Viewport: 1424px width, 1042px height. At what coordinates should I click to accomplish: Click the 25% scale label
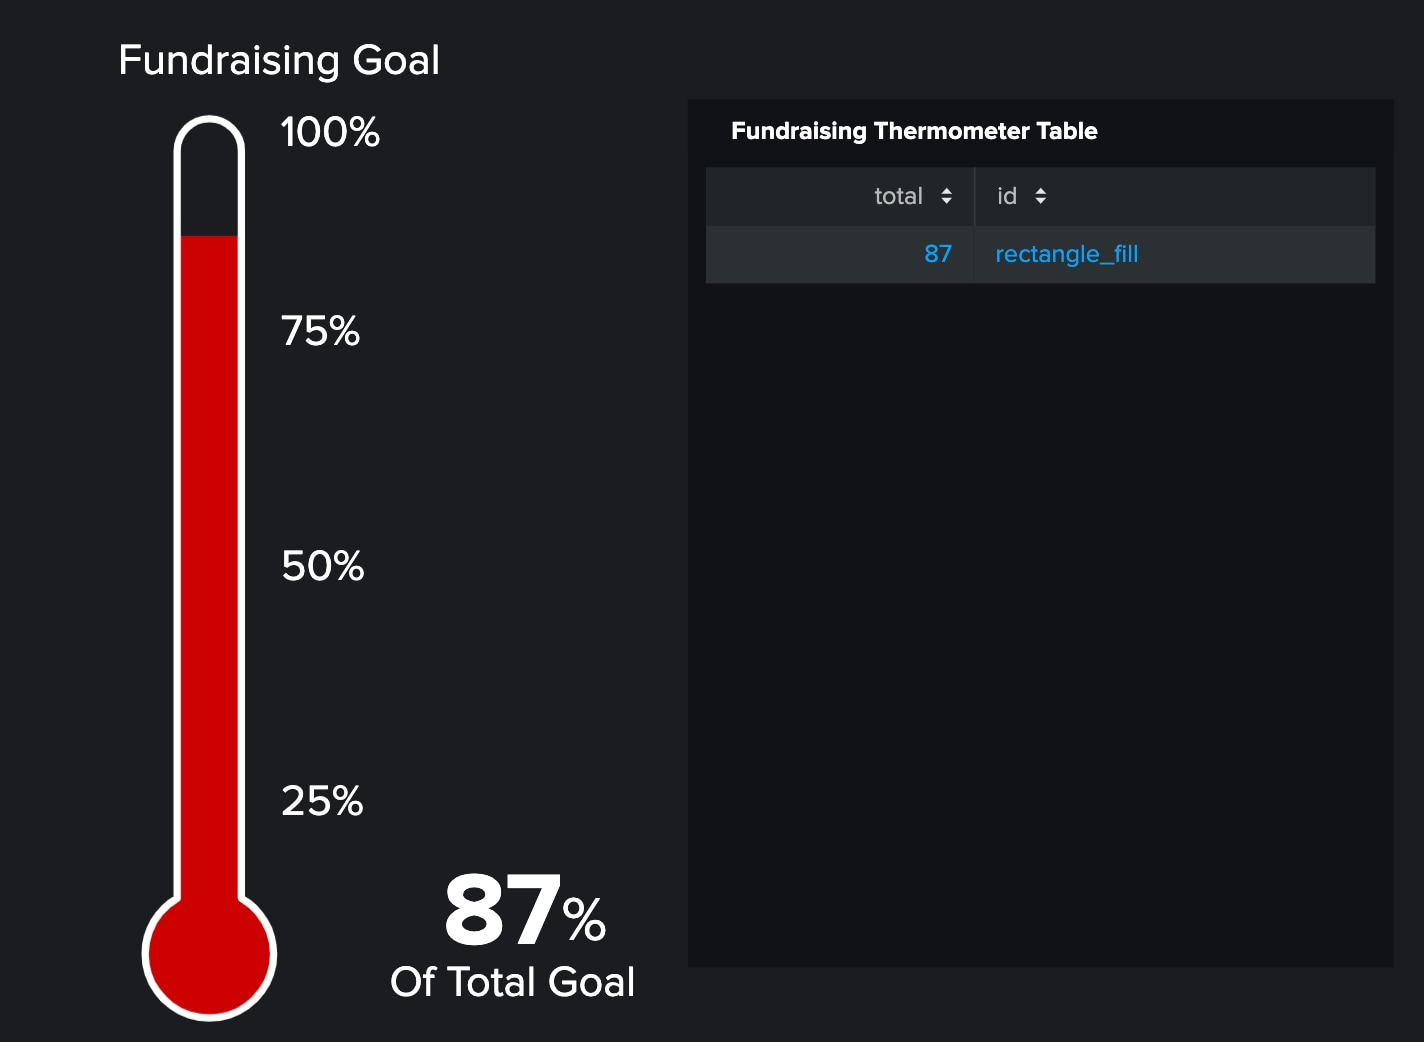pyautogui.click(x=322, y=801)
